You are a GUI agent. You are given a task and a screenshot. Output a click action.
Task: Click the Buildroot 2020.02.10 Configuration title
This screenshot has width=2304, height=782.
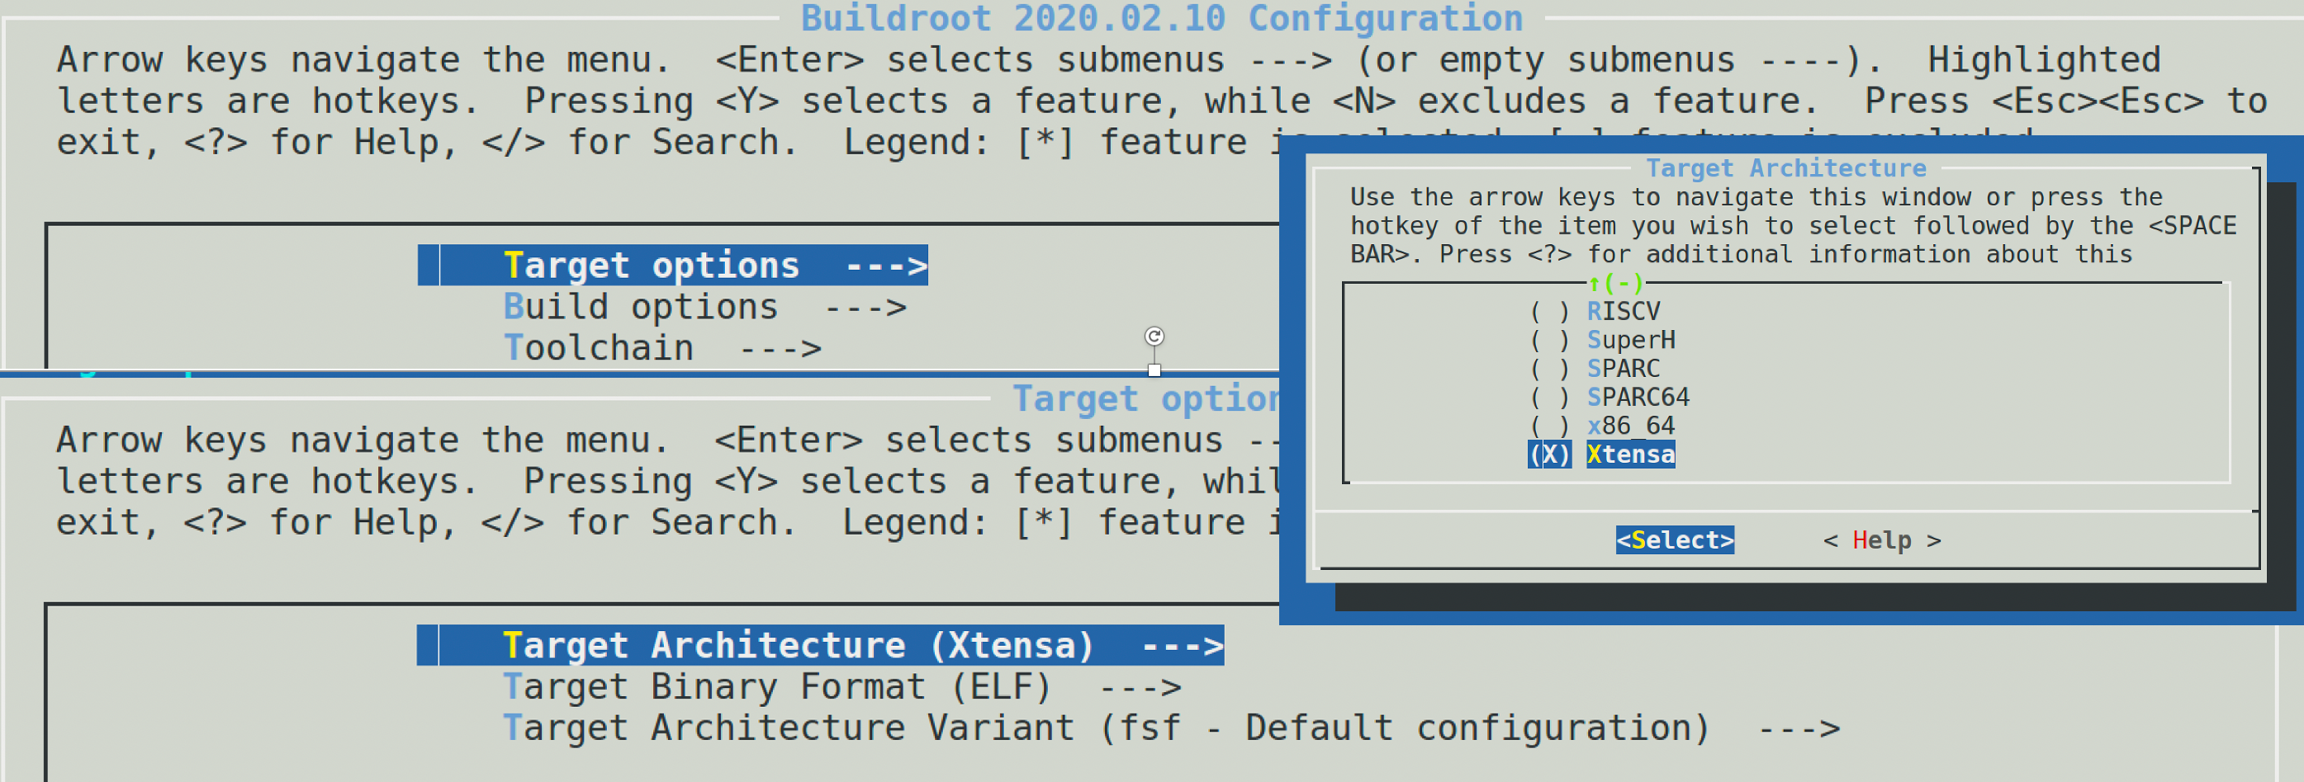pos(1161,19)
